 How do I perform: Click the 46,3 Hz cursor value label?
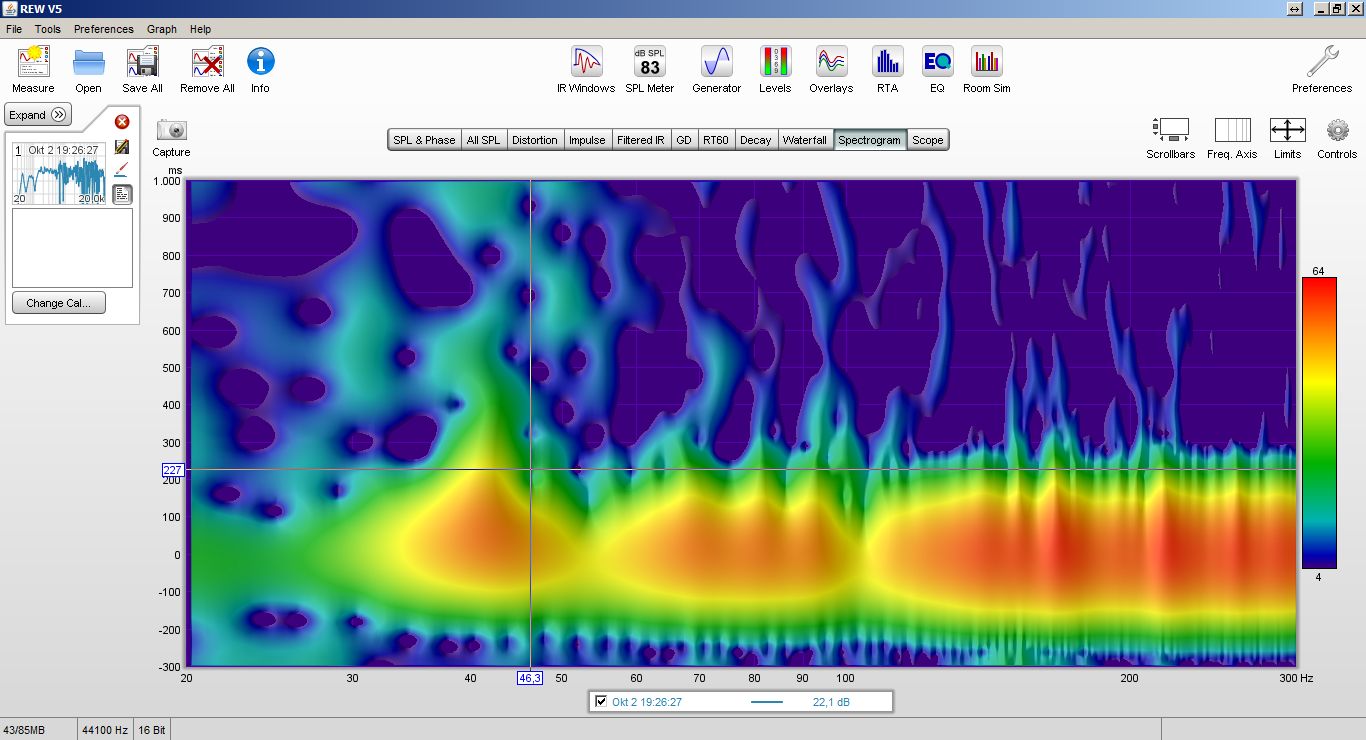(x=530, y=677)
